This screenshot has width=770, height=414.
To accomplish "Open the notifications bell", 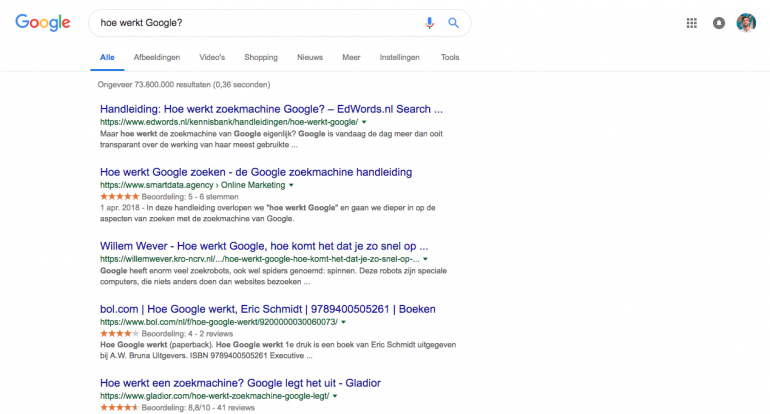I will [719, 23].
